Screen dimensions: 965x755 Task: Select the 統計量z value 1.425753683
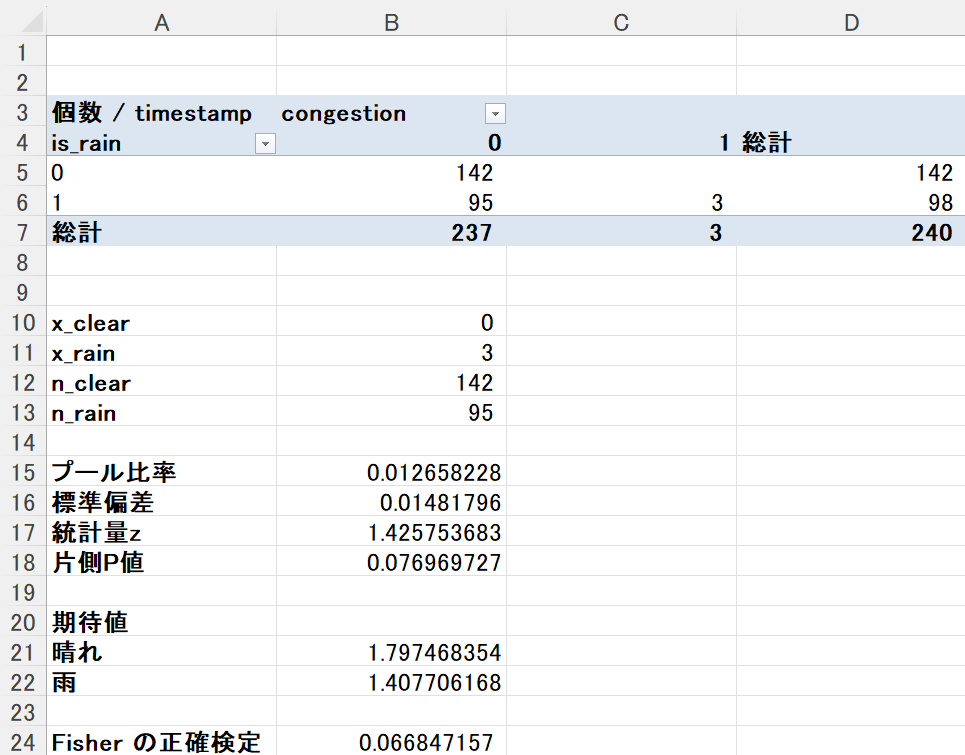(391, 533)
